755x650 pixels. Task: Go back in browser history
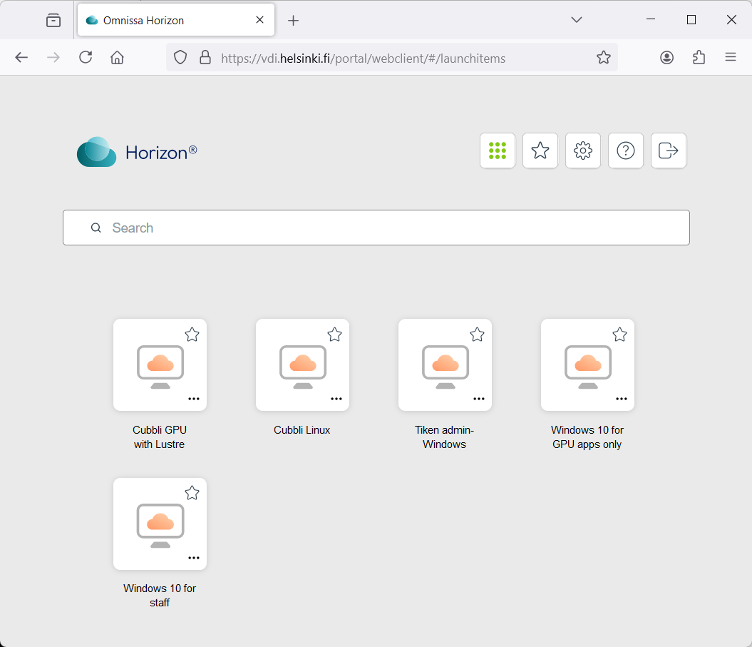click(x=22, y=58)
